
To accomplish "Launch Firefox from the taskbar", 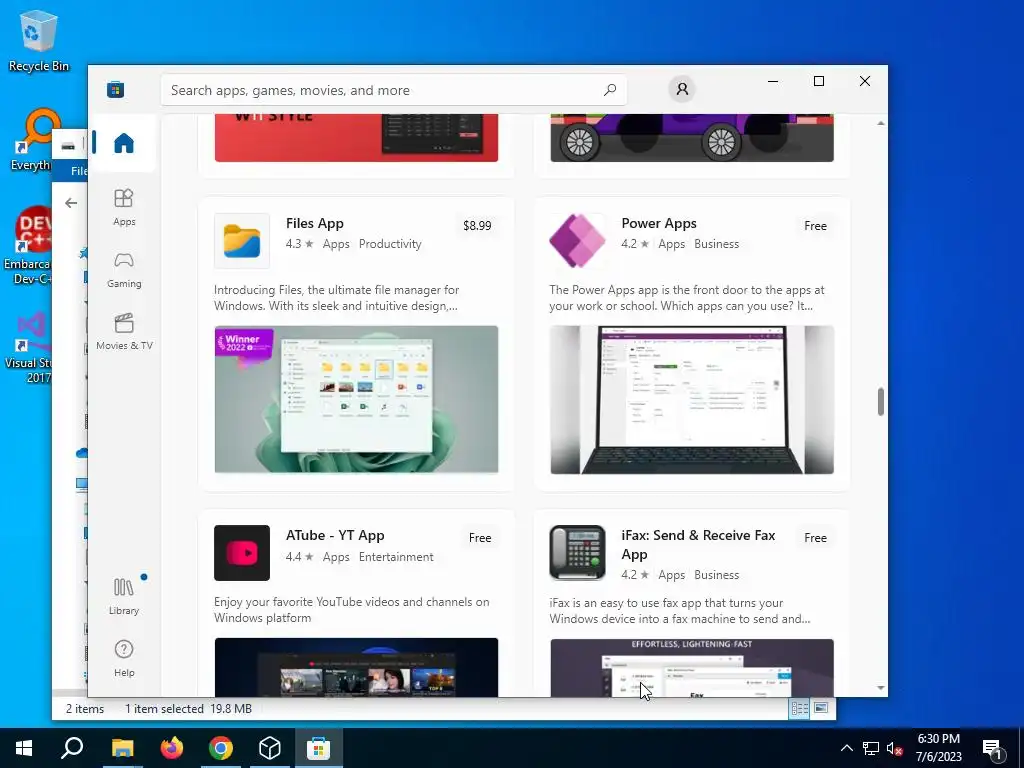I will 172,748.
